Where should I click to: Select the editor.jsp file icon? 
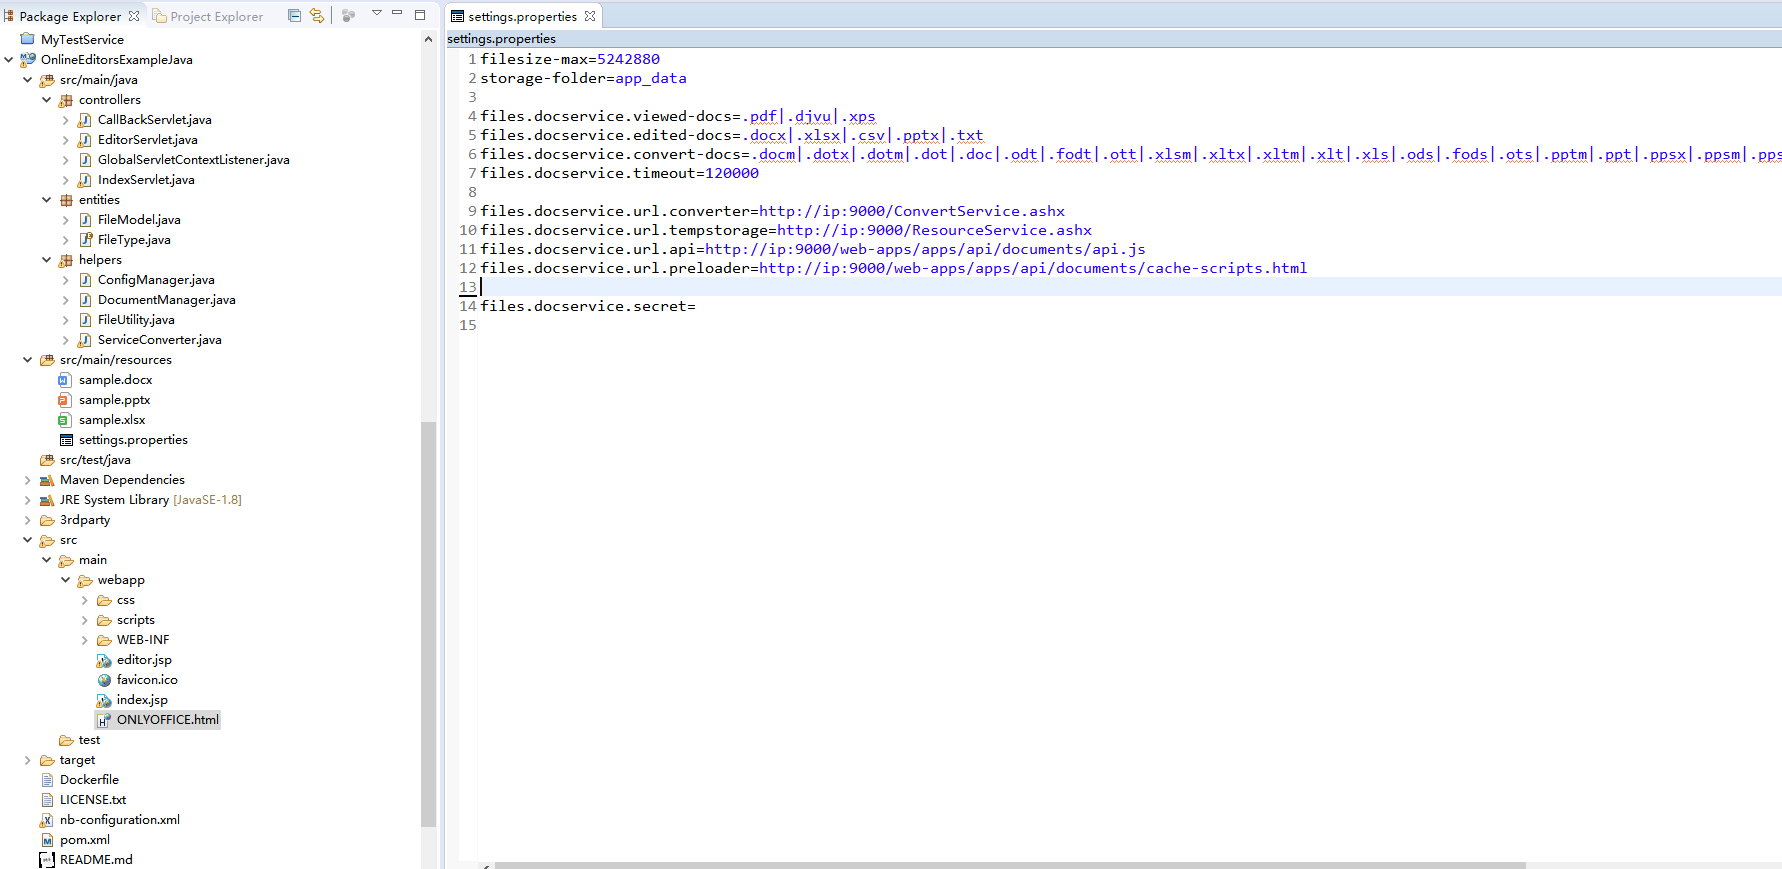click(104, 660)
